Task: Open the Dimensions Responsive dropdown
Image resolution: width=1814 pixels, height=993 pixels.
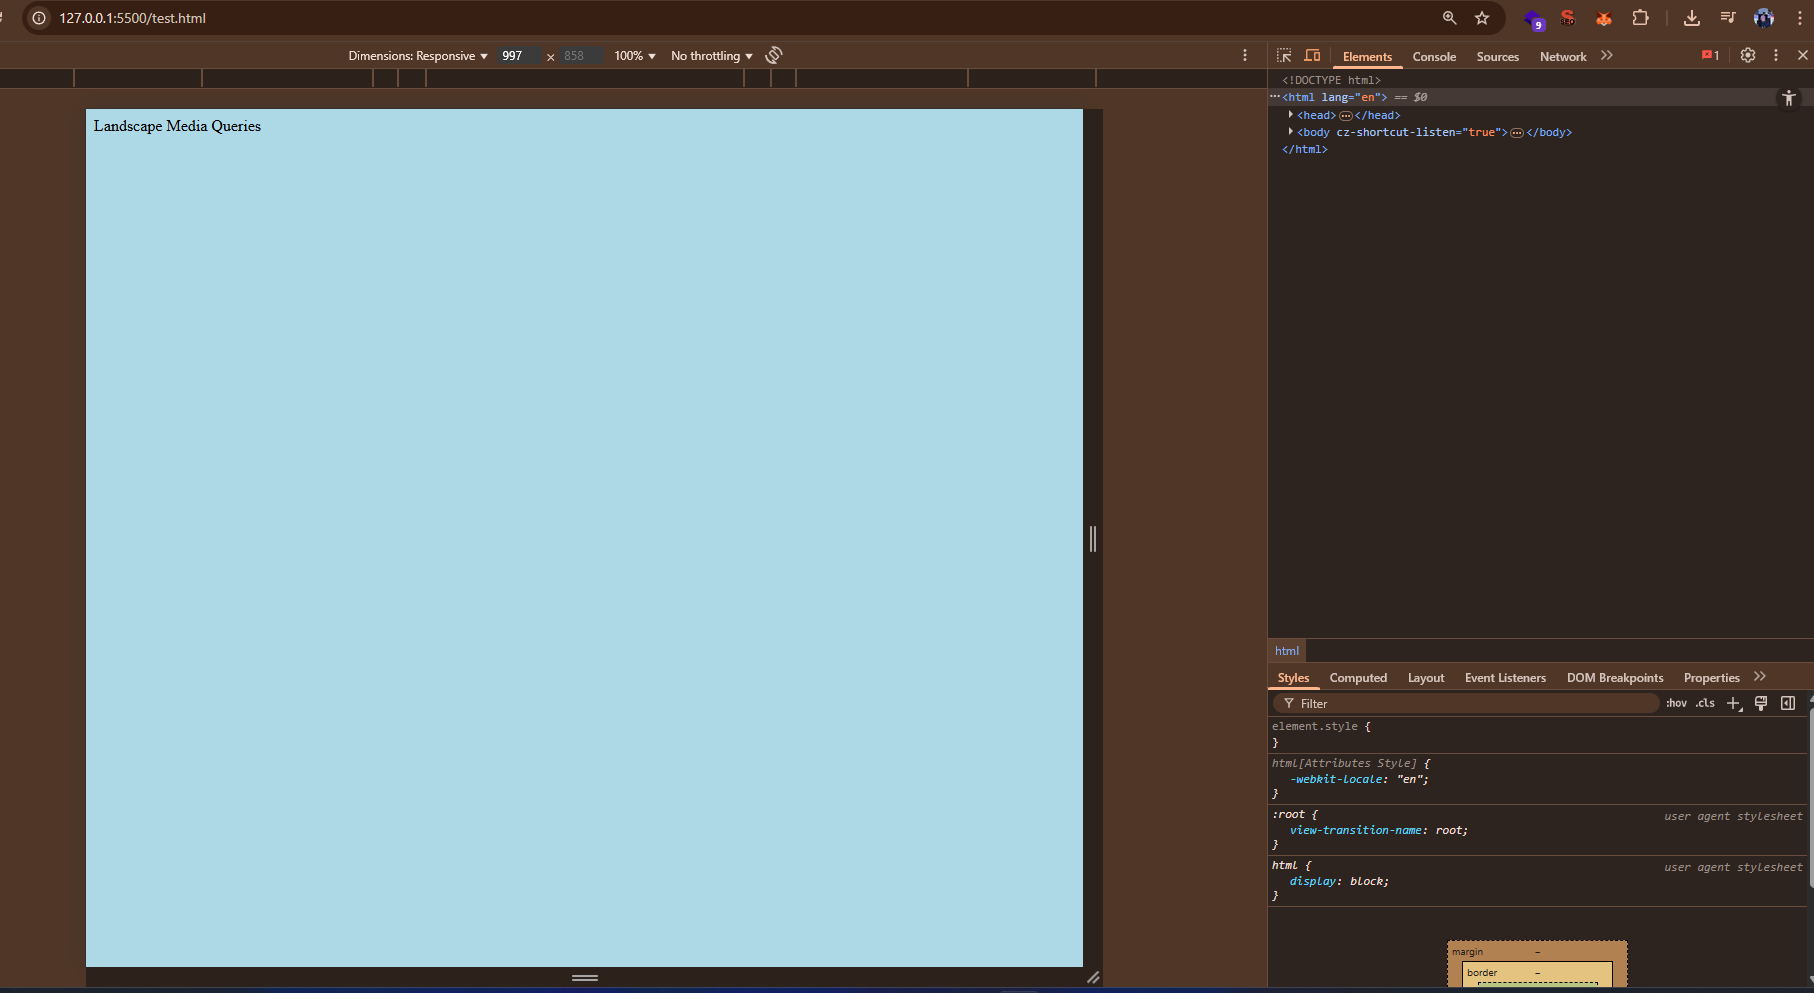Action: point(417,56)
